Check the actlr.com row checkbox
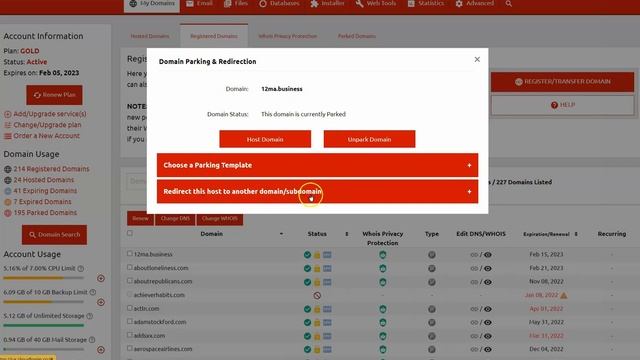The width and height of the screenshot is (640, 360). (130, 308)
